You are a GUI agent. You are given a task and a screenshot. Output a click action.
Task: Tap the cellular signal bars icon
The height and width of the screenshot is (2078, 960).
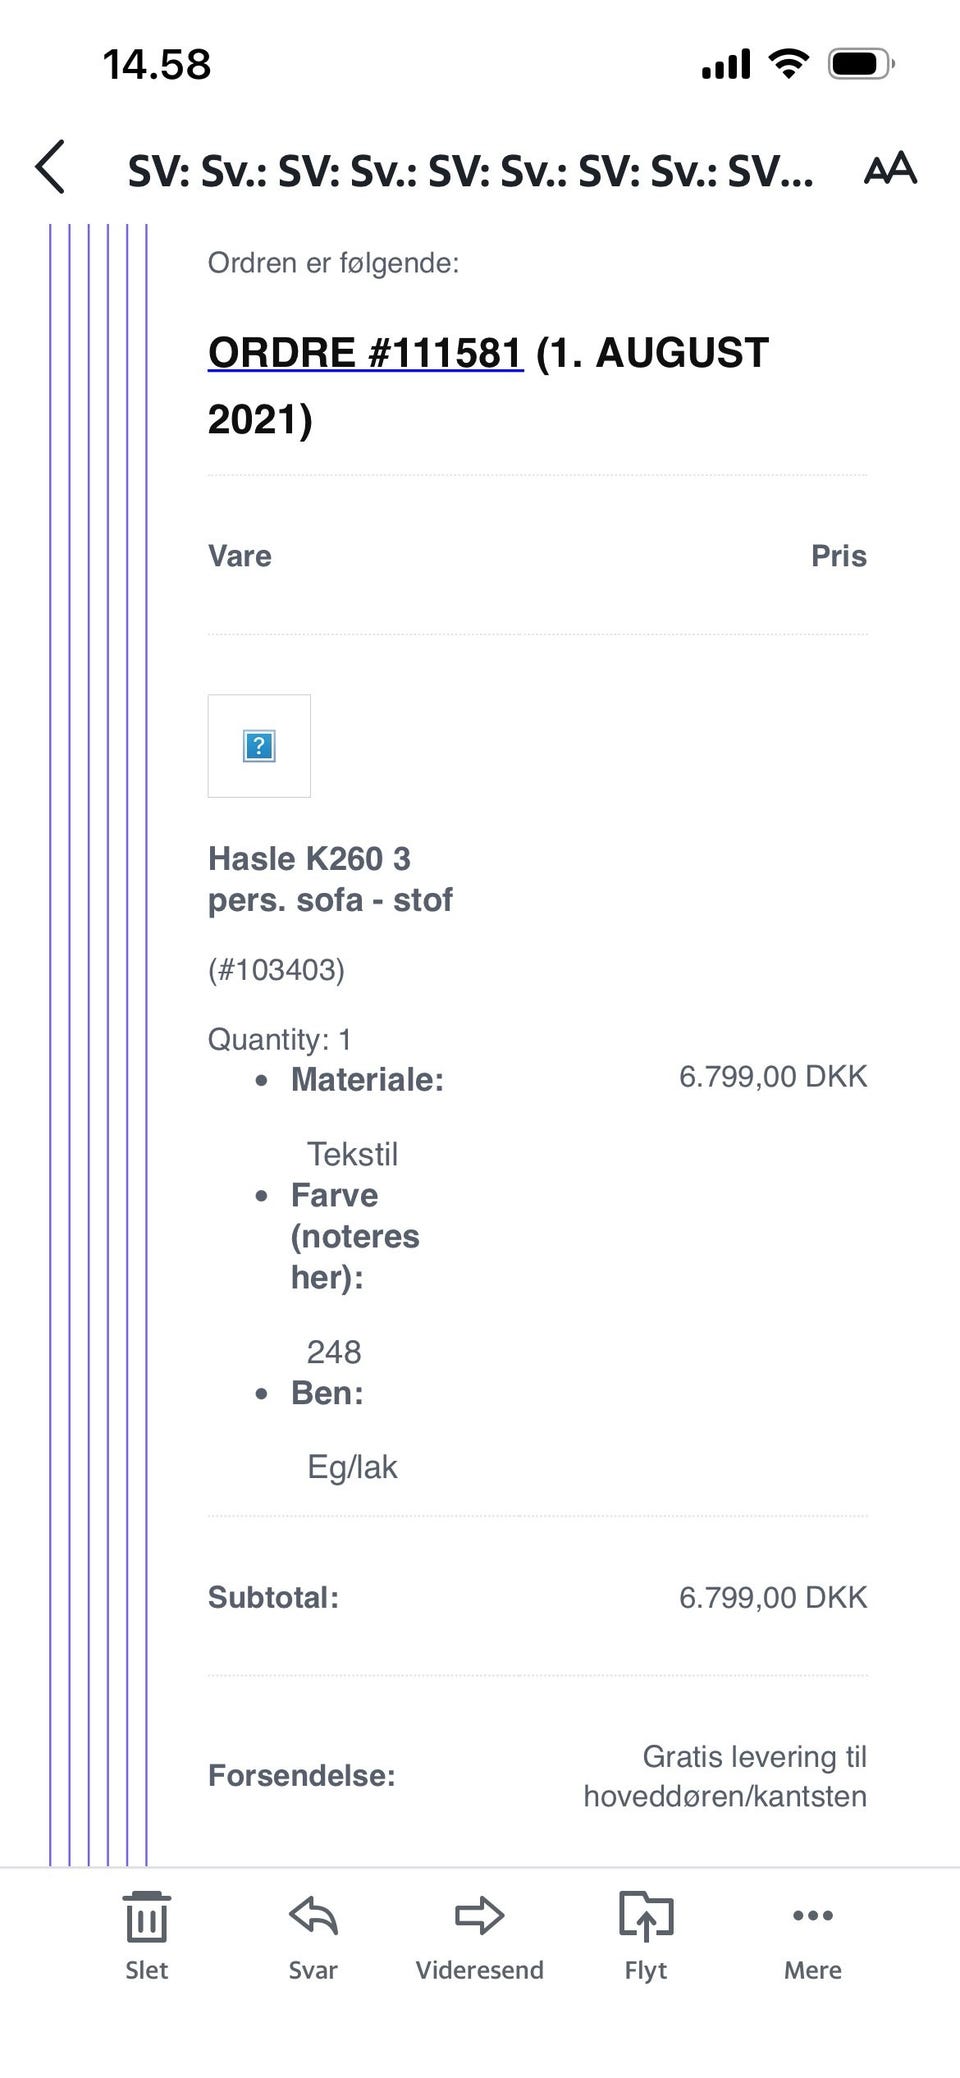pyautogui.click(x=726, y=65)
